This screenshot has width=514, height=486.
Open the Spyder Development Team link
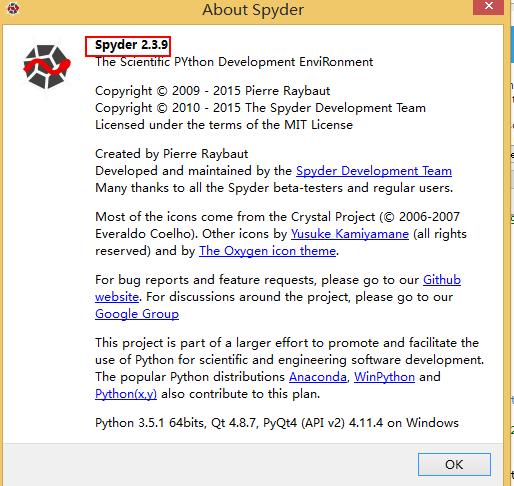374,171
